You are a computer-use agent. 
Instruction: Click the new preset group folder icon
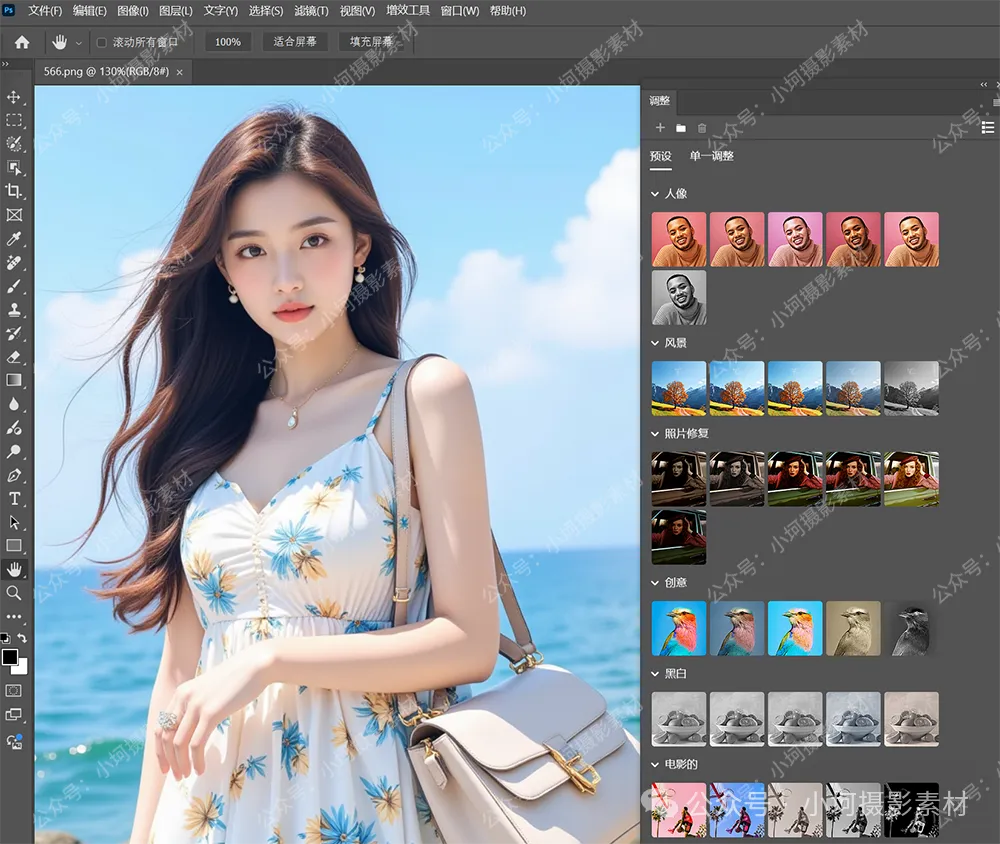click(680, 128)
